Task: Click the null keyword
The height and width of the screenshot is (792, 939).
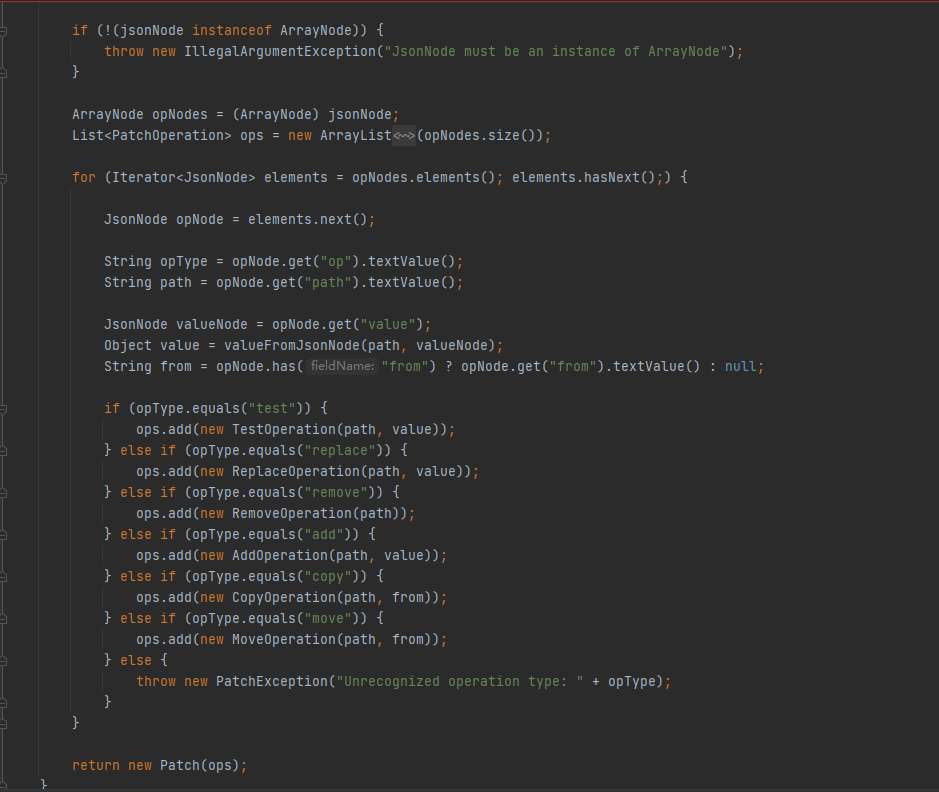Action: coord(741,366)
